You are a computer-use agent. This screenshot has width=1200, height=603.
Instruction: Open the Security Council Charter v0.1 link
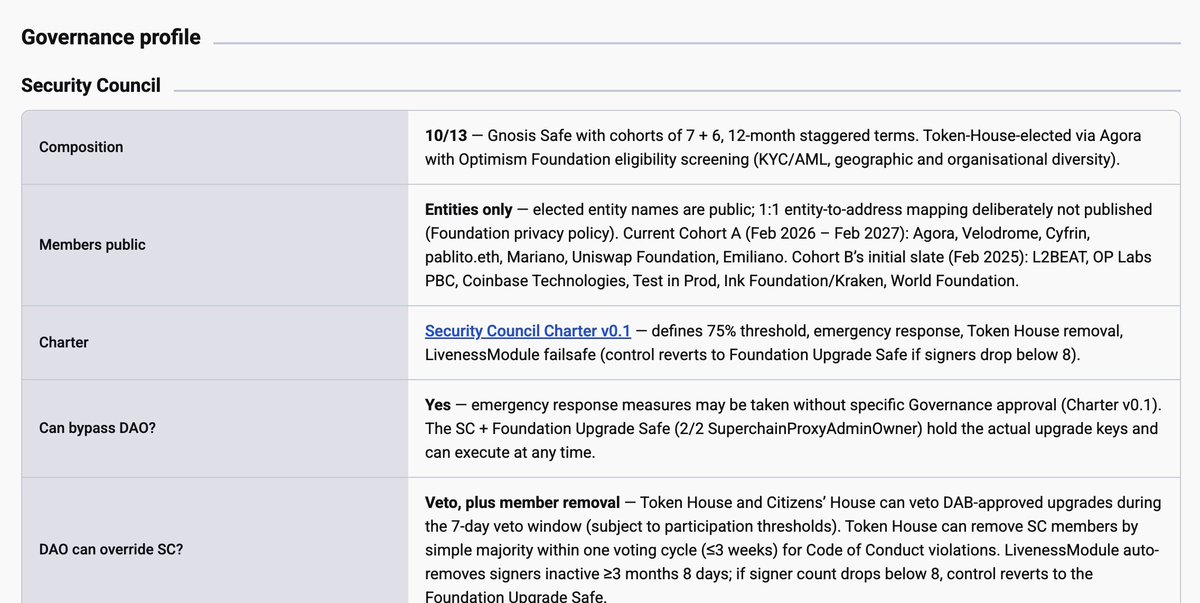pos(528,331)
